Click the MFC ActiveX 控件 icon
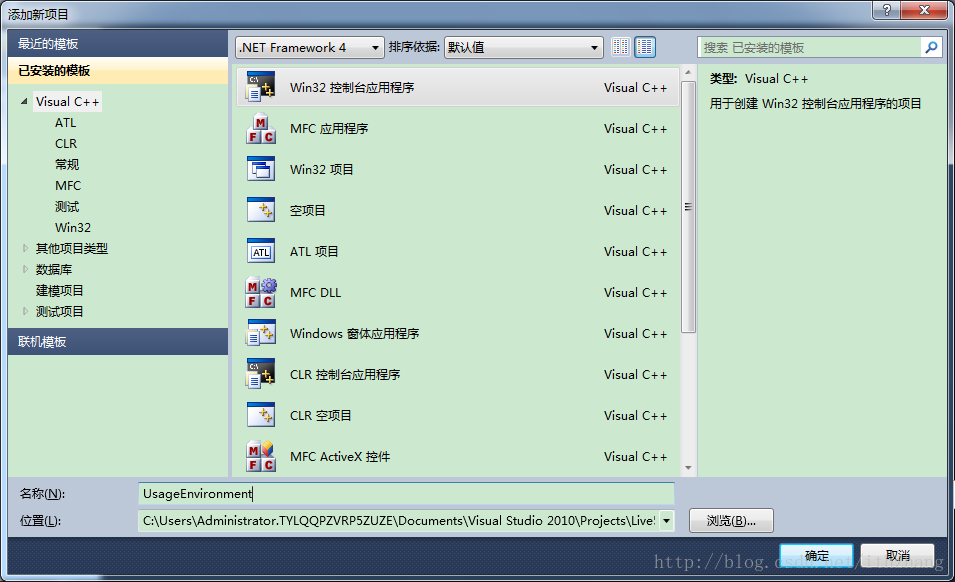The image size is (955, 582). (x=261, y=456)
